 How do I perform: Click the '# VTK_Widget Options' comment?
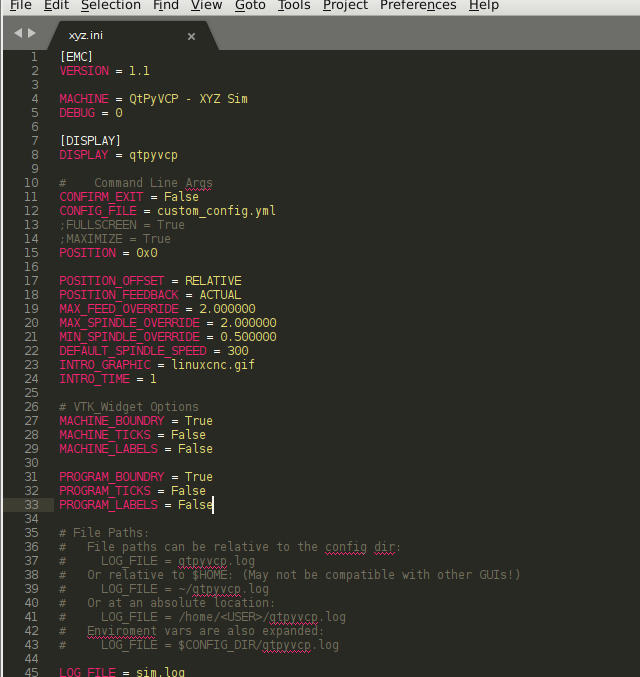[129, 407]
